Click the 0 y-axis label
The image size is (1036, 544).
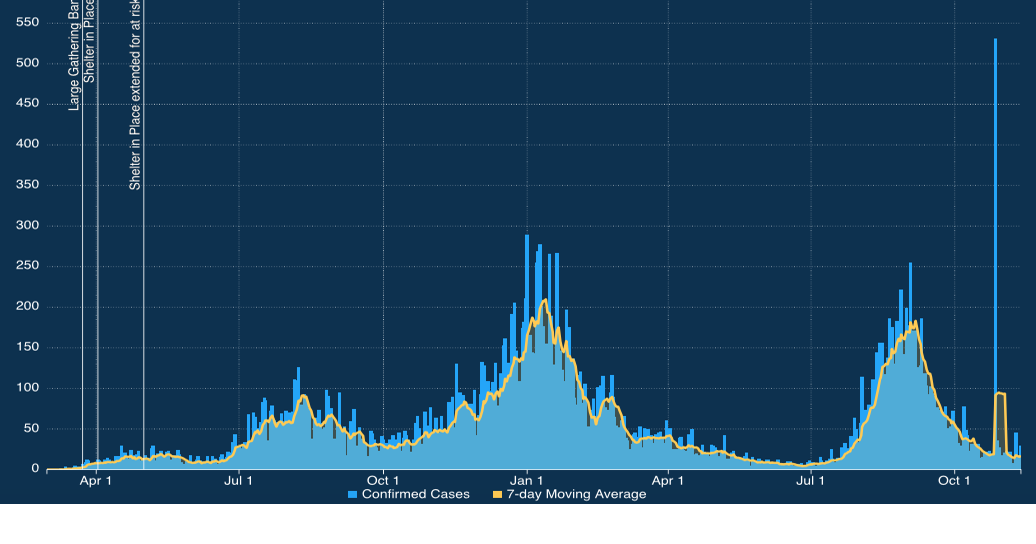tap(35, 469)
